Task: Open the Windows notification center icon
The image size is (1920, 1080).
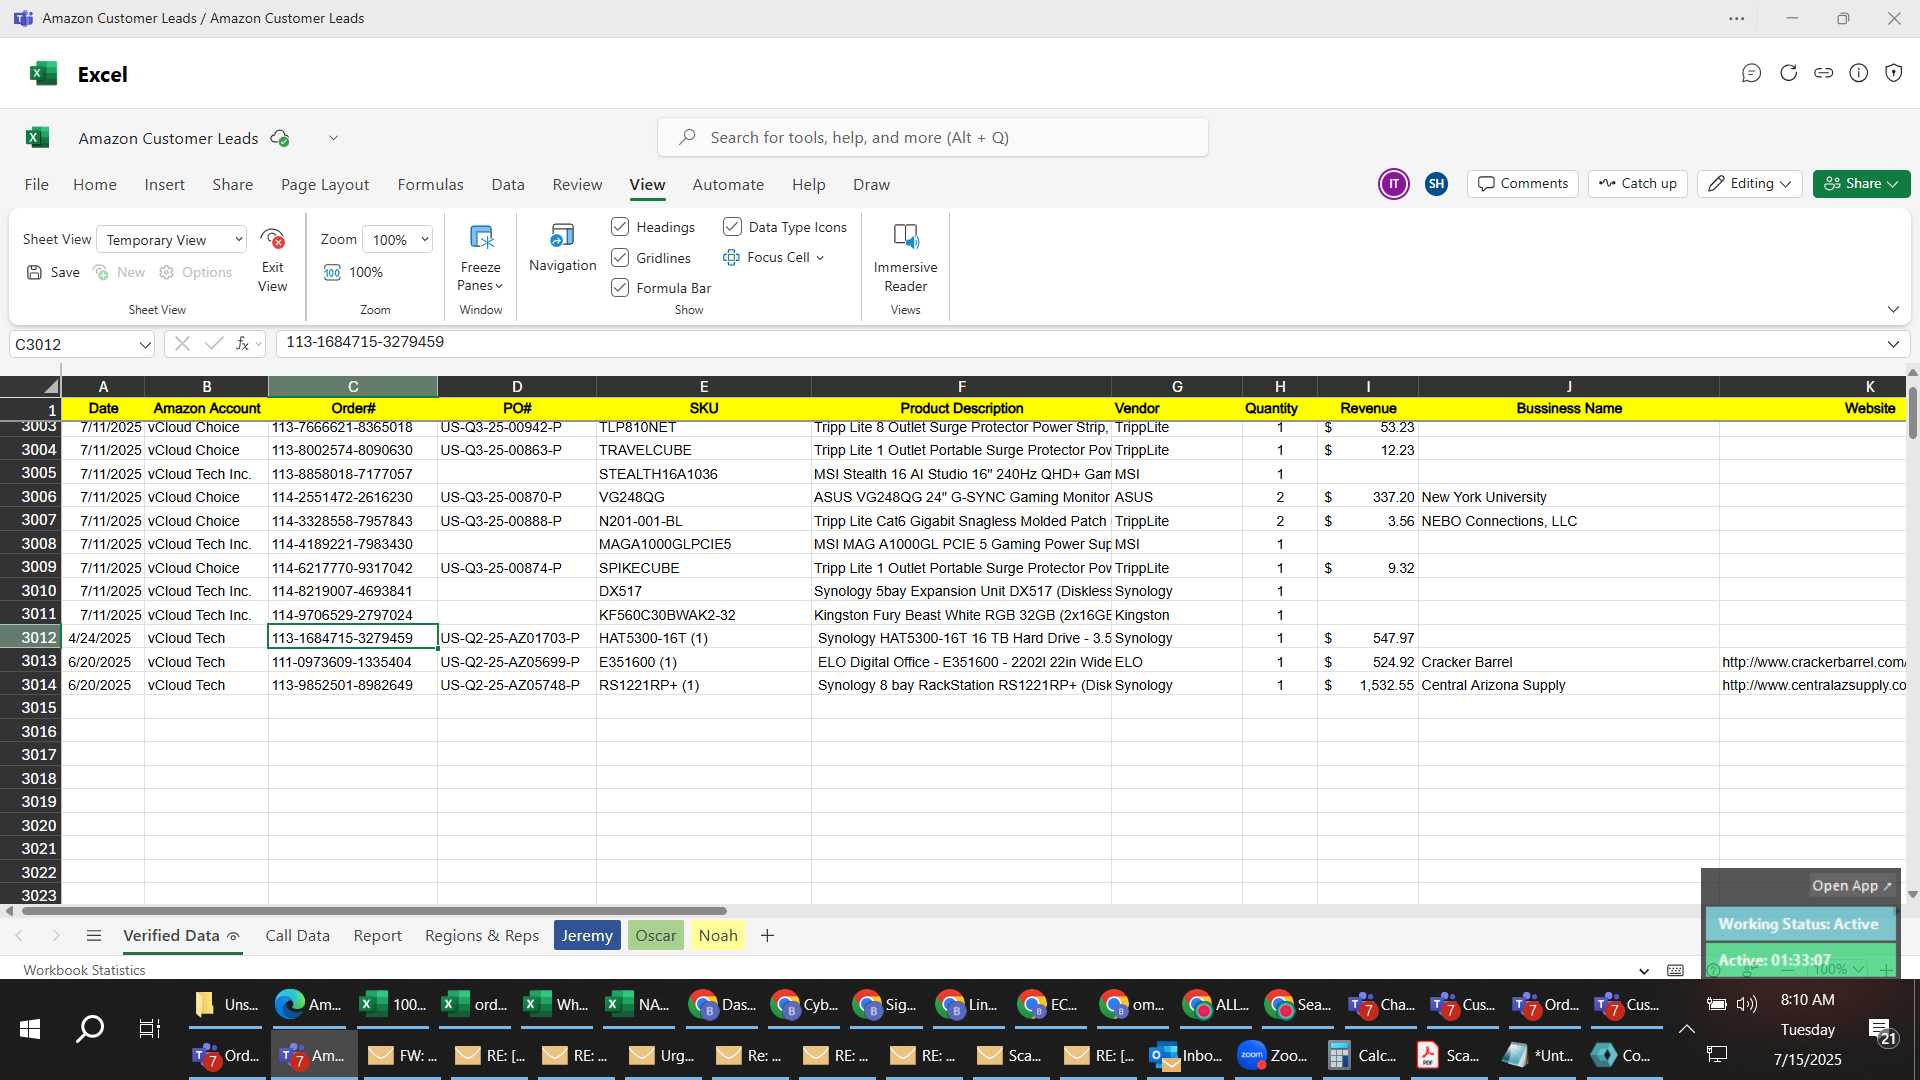Action: click(x=1881, y=1030)
